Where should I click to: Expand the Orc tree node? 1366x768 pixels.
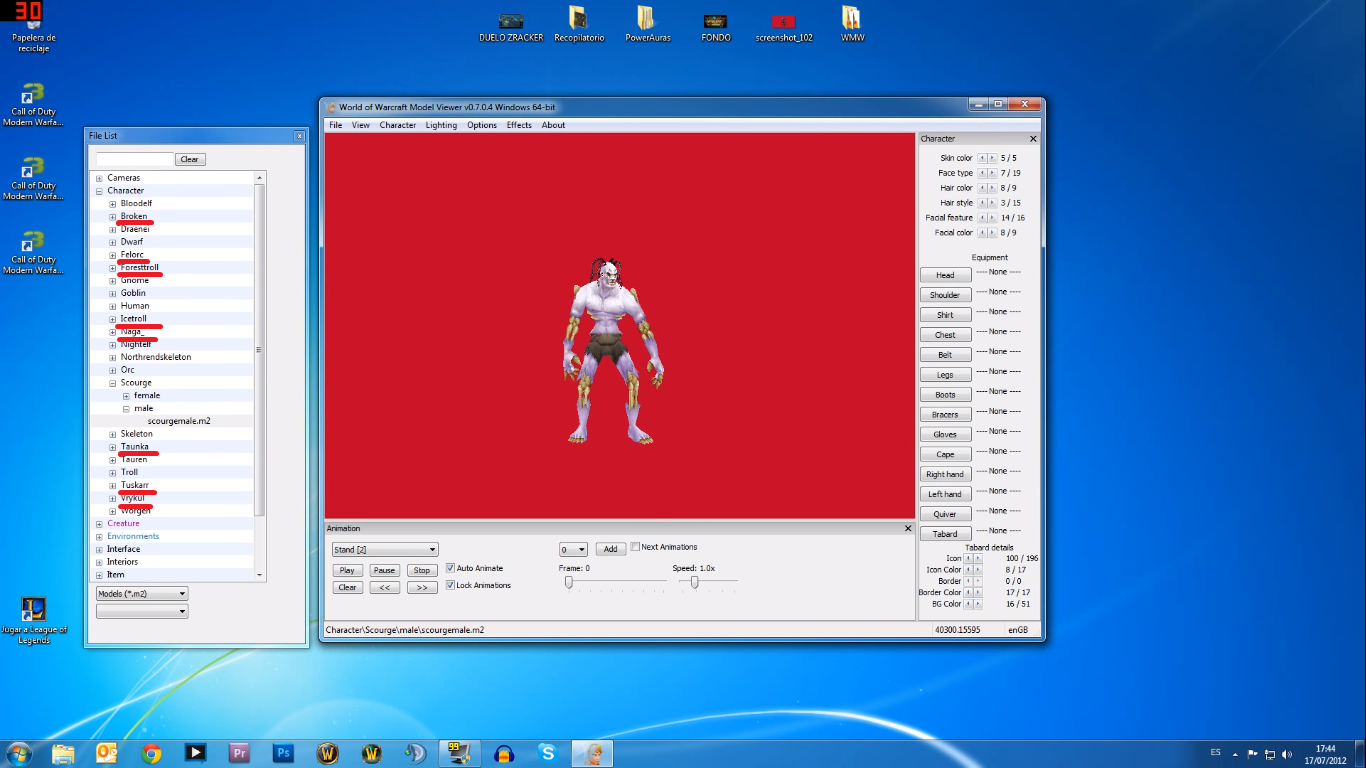click(x=113, y=370)
